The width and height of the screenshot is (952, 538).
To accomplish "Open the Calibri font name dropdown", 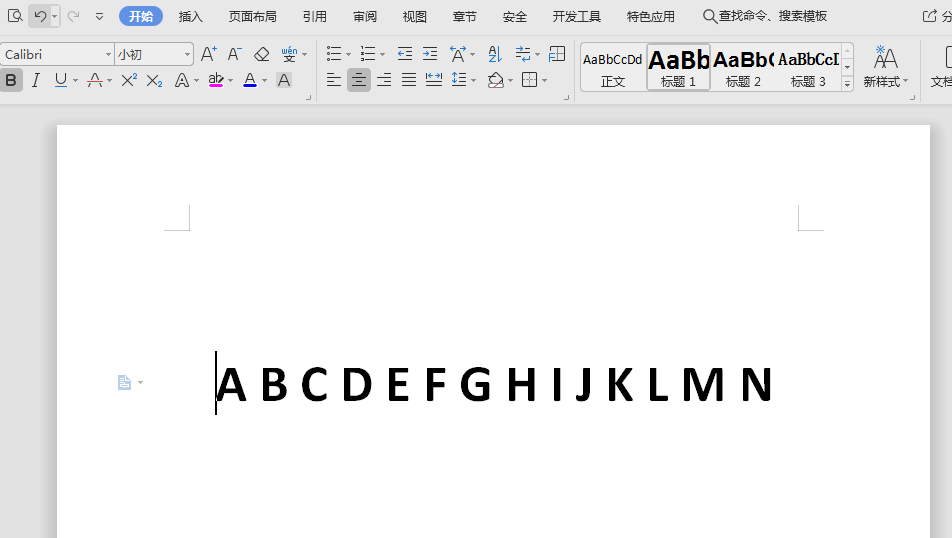I will click(108, 55).
